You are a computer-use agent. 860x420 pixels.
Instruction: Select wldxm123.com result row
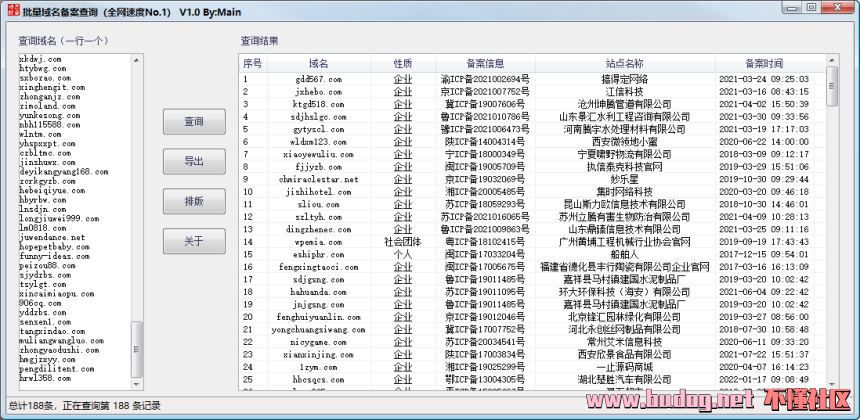click(531, 141)
